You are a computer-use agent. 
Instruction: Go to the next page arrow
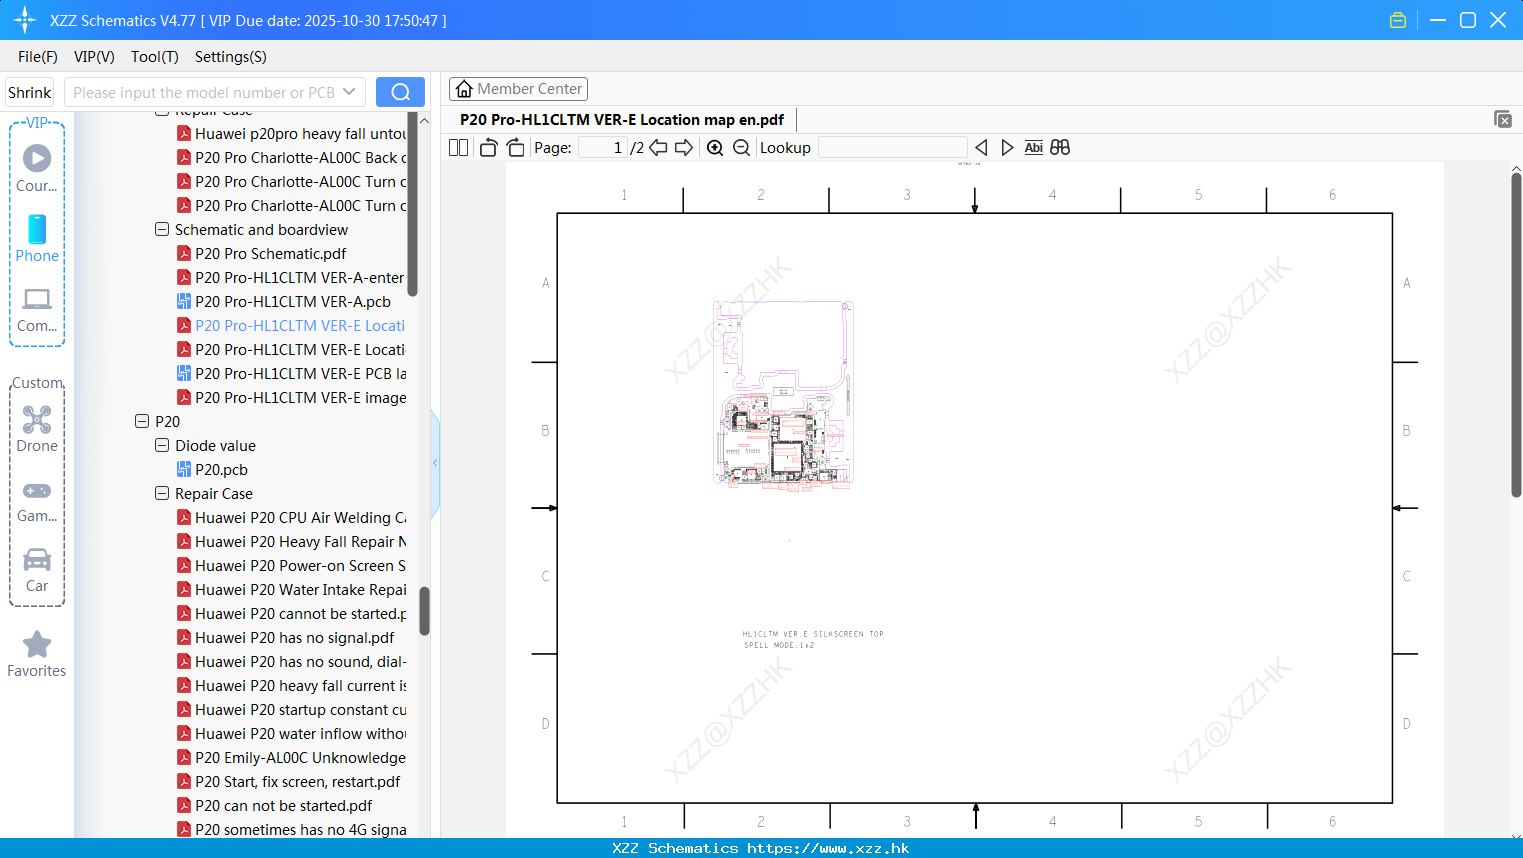coord(684,147)
